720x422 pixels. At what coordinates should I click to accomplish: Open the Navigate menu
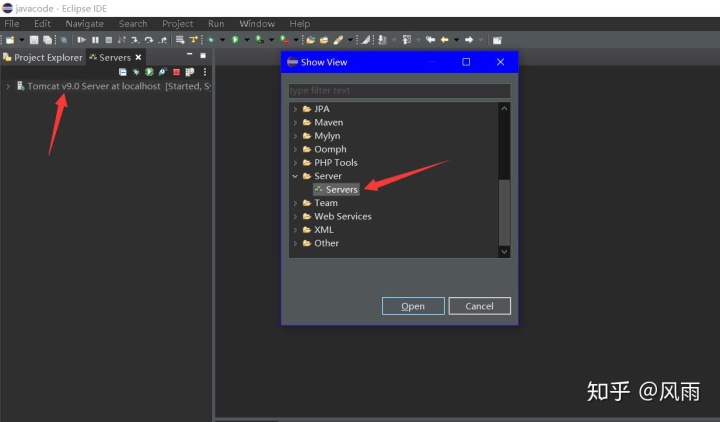(x=84, y=23)
